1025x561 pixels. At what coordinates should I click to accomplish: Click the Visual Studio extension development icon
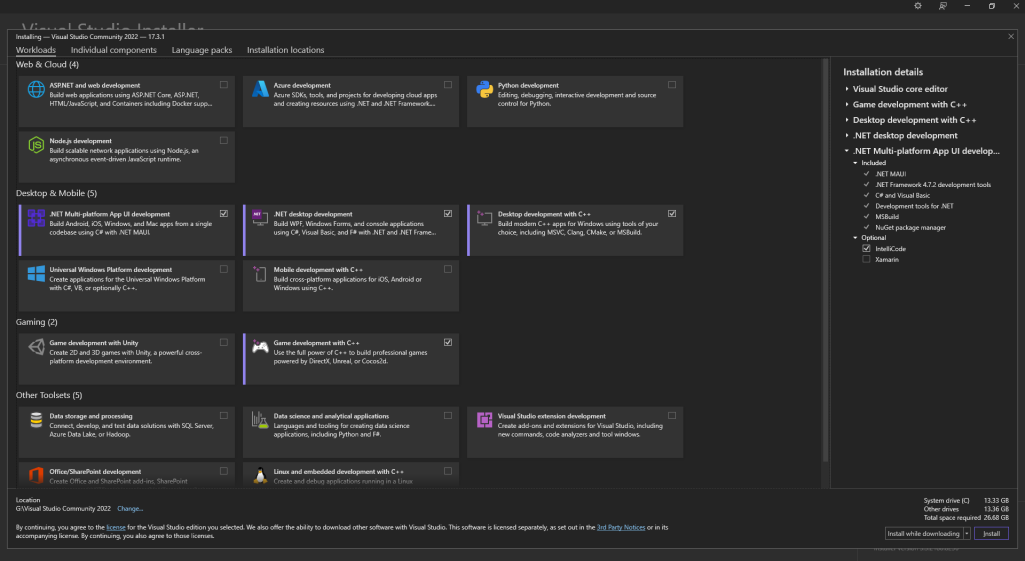point(484,420)
